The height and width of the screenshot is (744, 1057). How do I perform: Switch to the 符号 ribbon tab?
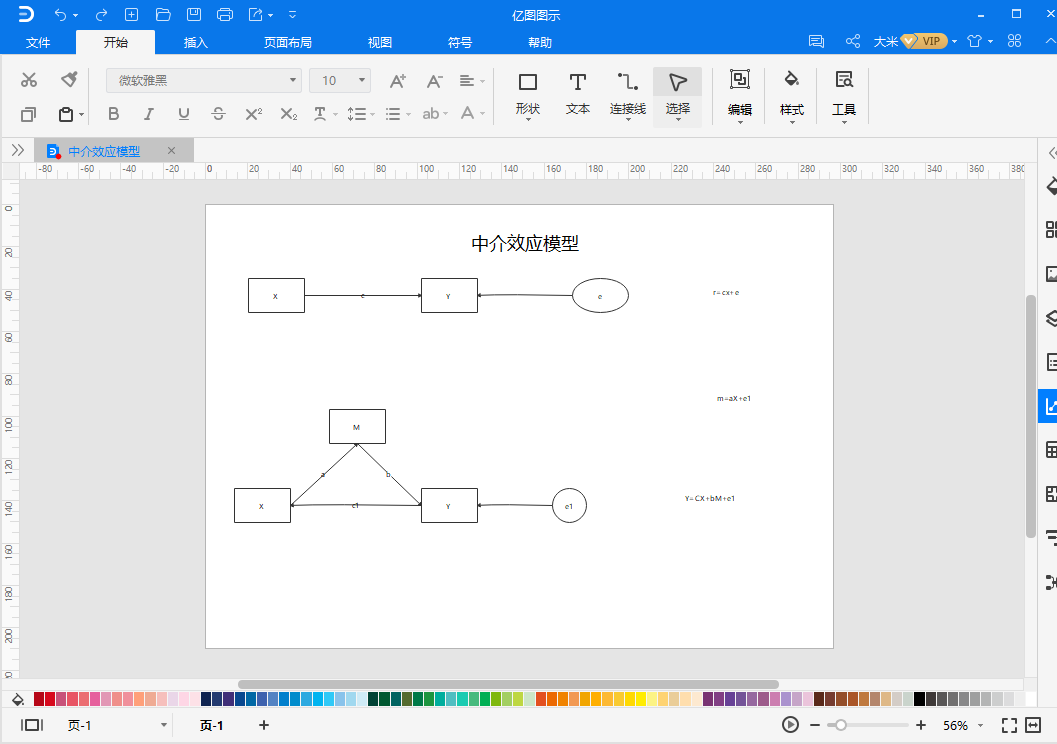[460, 42]
